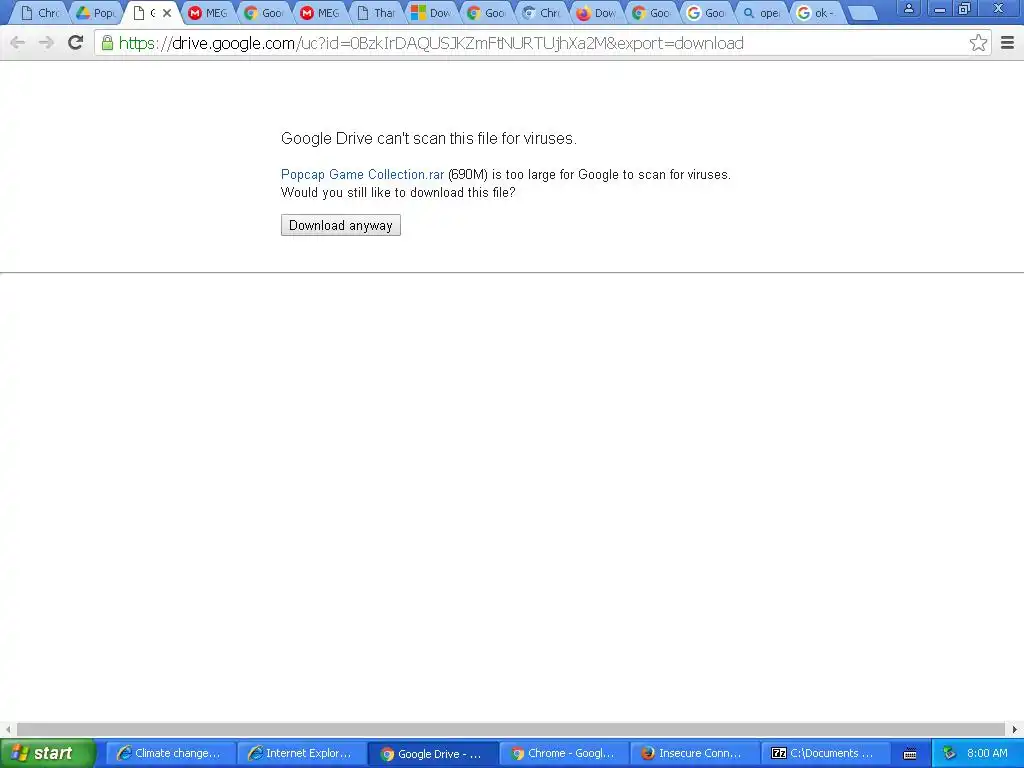
Task: Open the Chrome hamburger menu
Action: 1008,43
